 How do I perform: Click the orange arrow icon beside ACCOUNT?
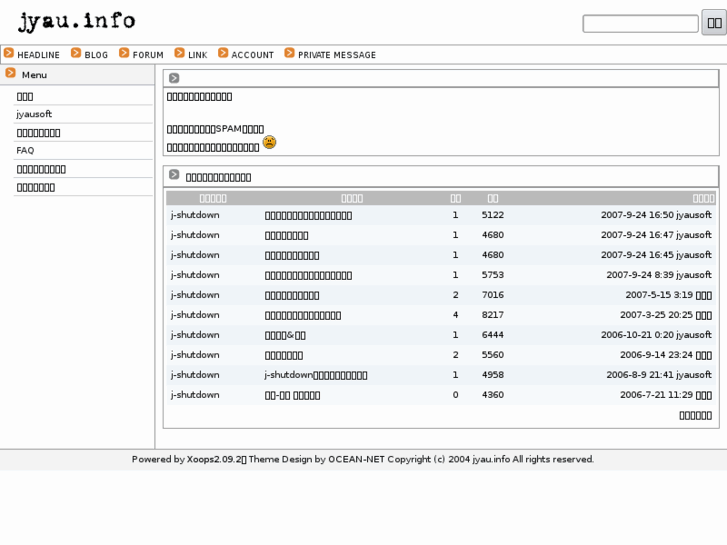[x=223, y=53]
